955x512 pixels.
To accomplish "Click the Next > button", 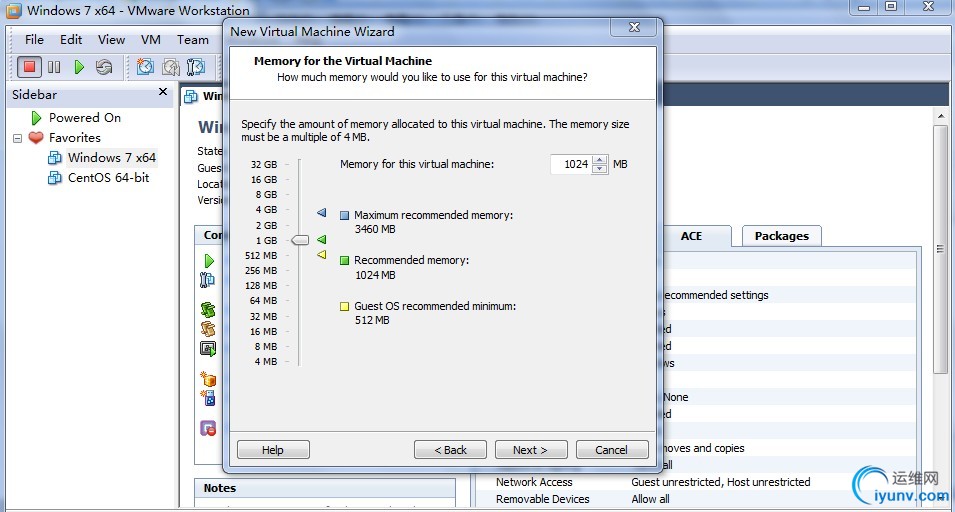I will tap(531, 450).
